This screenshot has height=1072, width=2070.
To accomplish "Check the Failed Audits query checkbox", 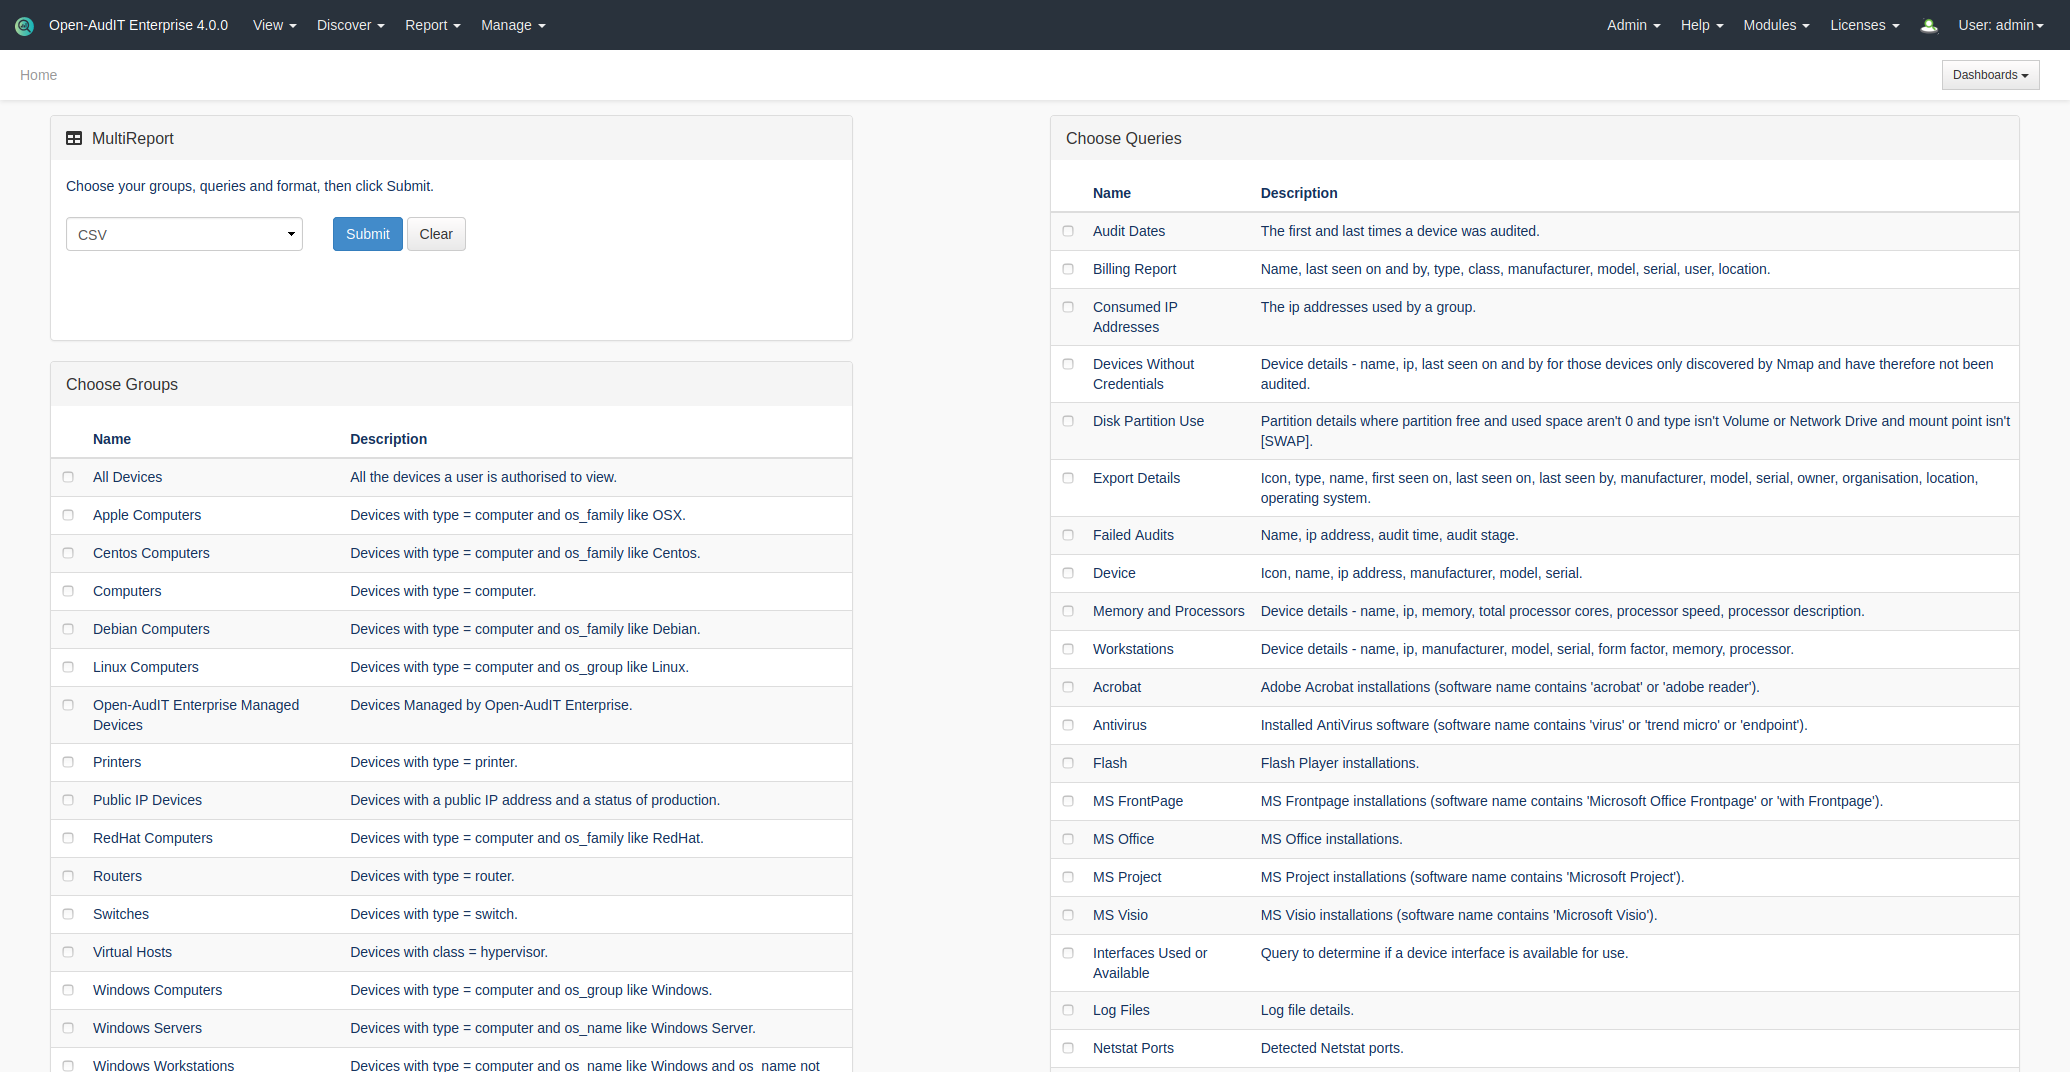I will 1068,535.
